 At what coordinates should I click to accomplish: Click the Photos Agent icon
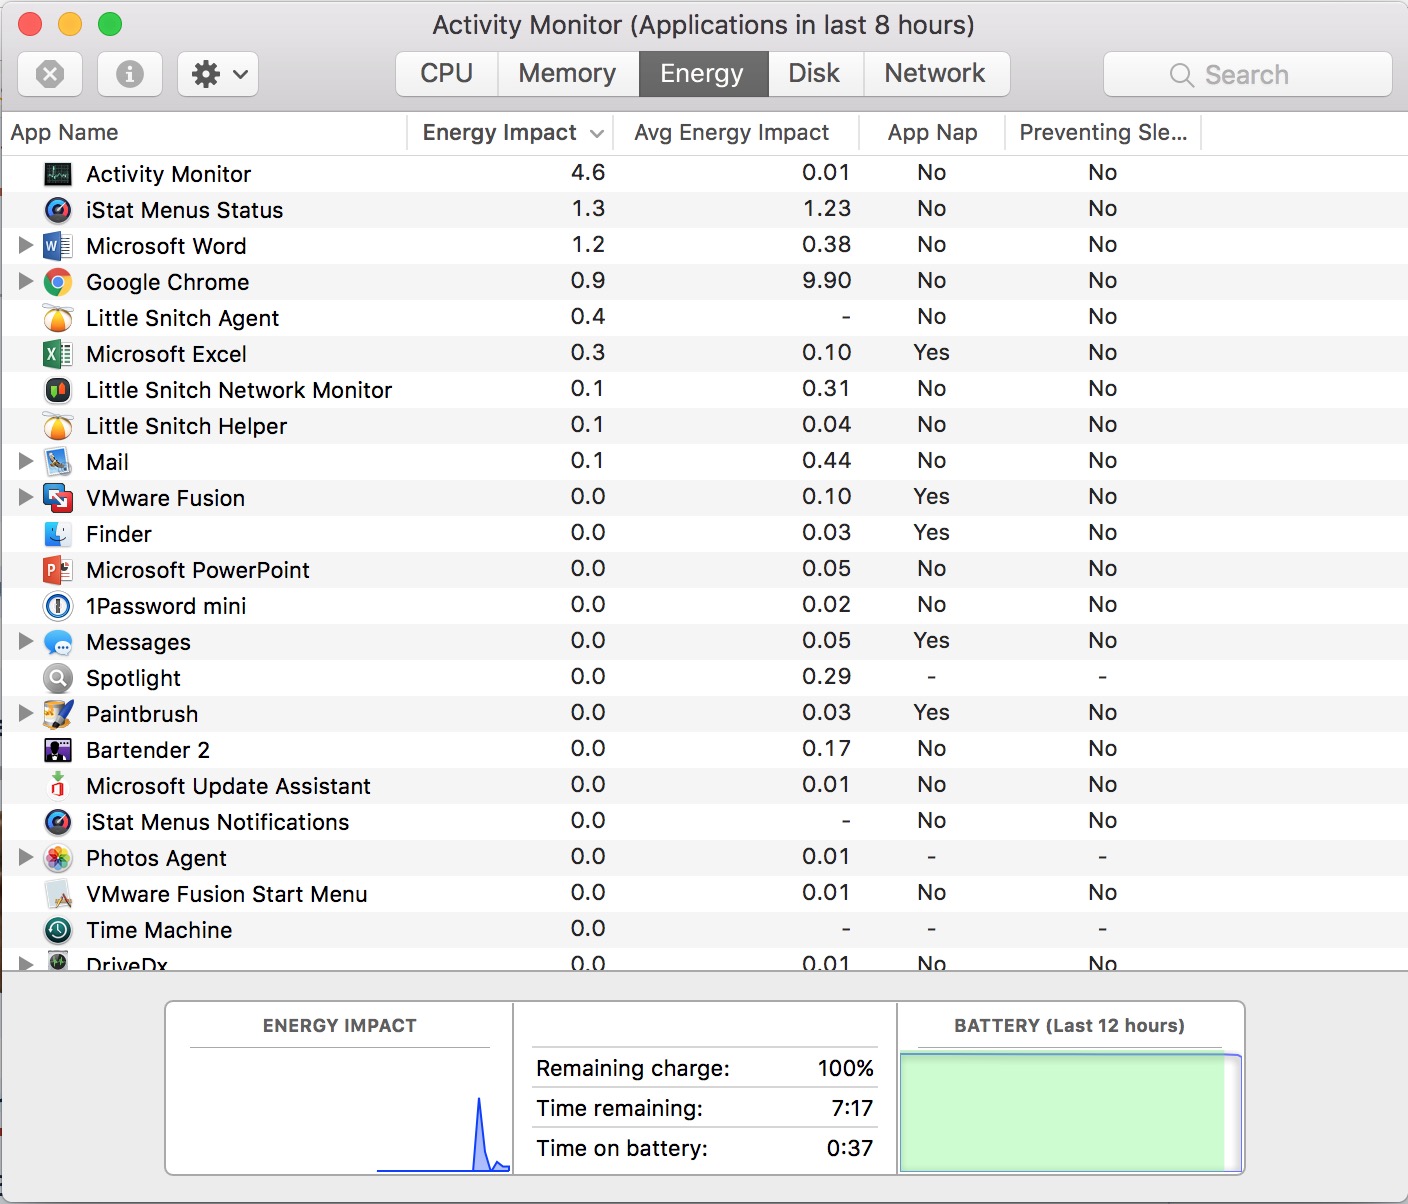coord(58,858)
